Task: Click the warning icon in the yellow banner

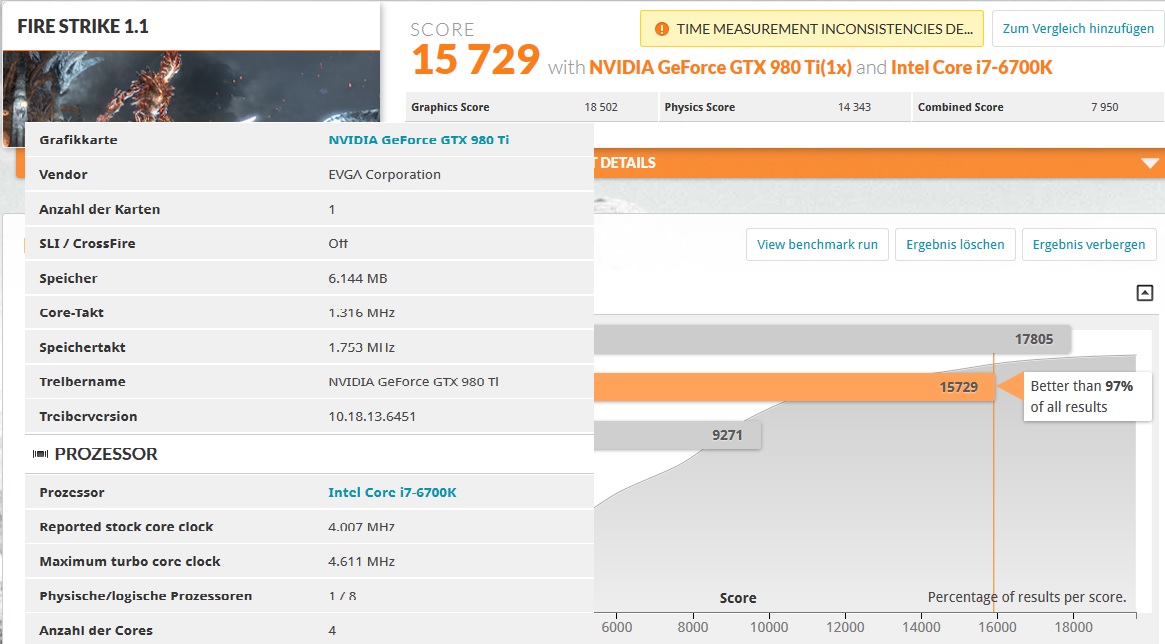Action: (x=661, y=29)
